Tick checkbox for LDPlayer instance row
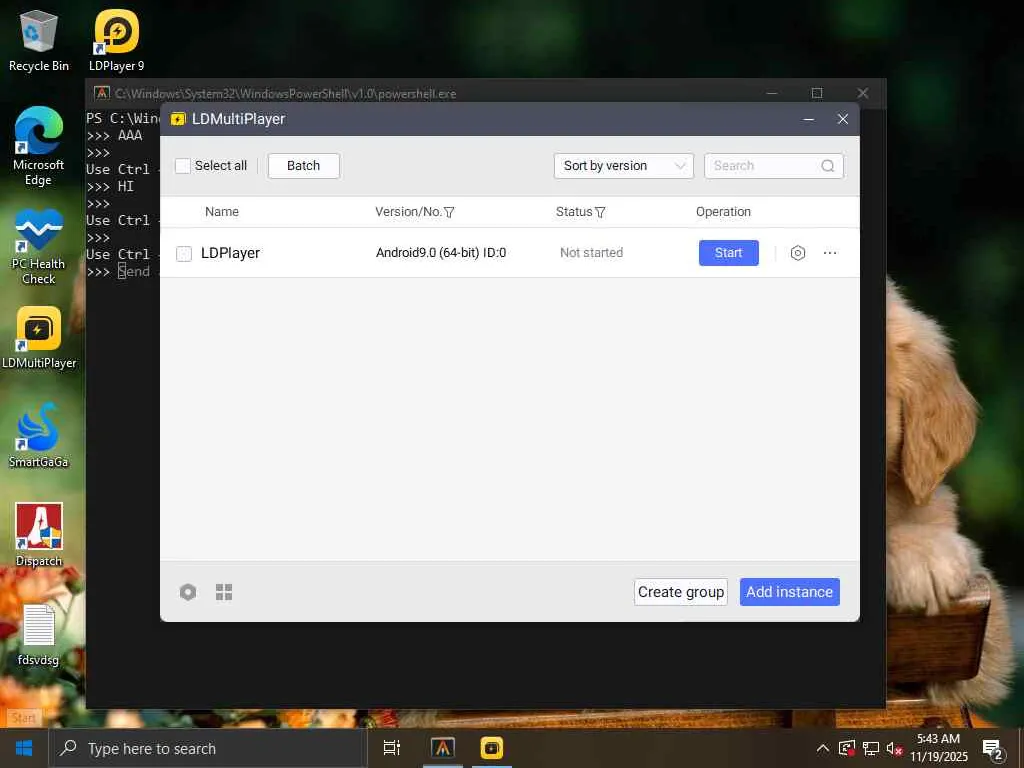The height and width of the screenshot is (768, 1024). 184,253
